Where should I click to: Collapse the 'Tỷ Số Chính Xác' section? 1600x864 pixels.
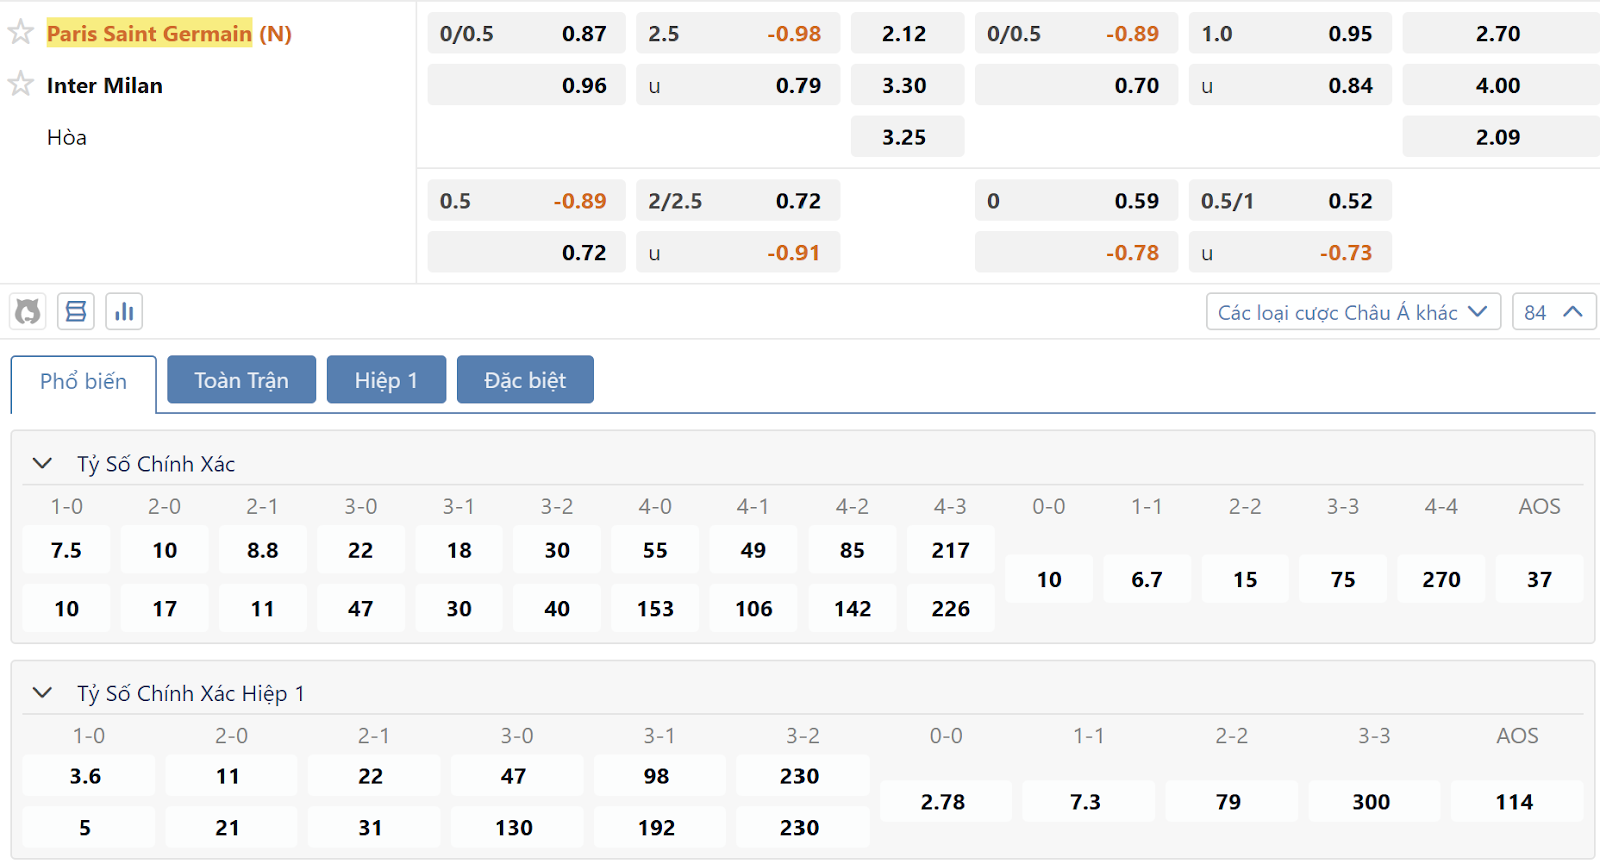42,463
